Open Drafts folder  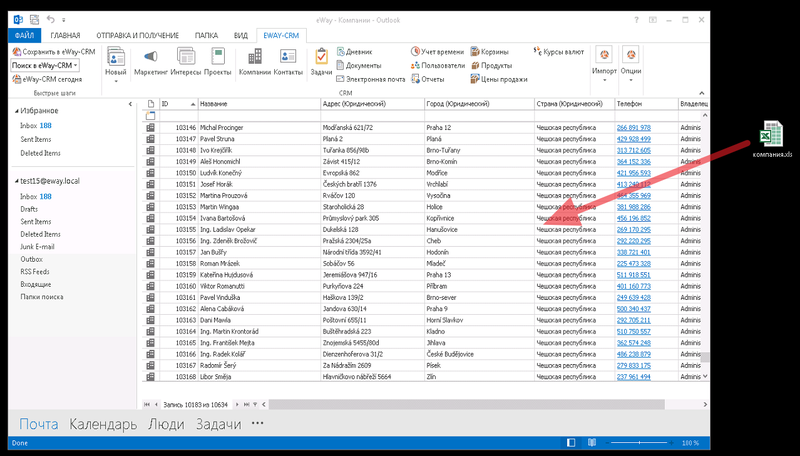click(29, 209)
